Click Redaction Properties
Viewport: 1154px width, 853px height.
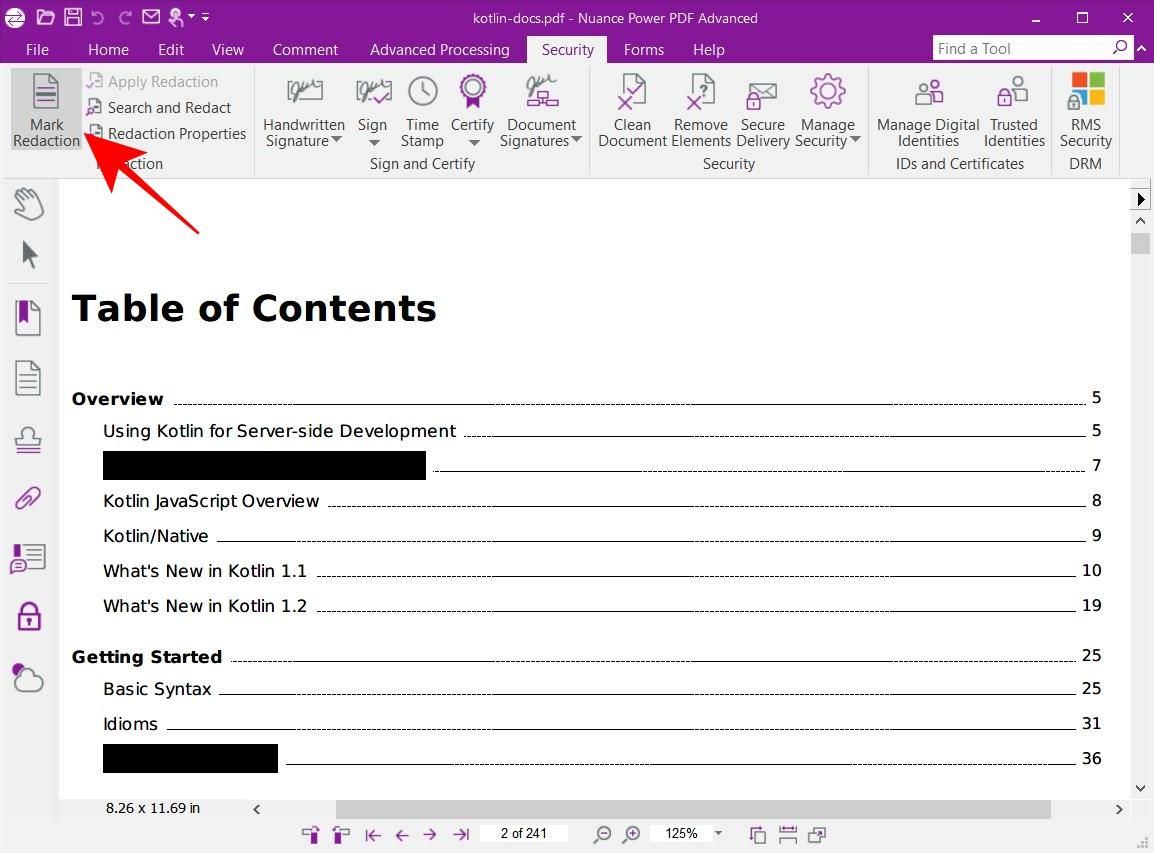tap(176, 134)
